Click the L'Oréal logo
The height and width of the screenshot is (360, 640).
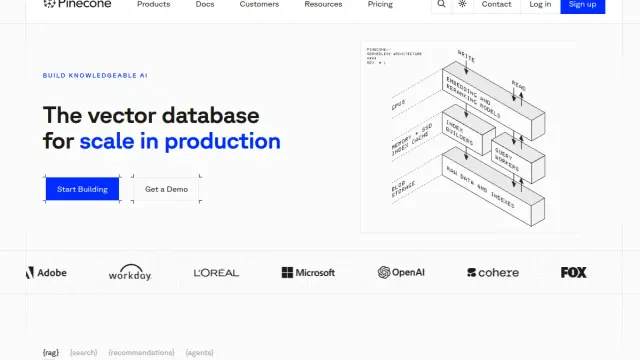(216, 273)
